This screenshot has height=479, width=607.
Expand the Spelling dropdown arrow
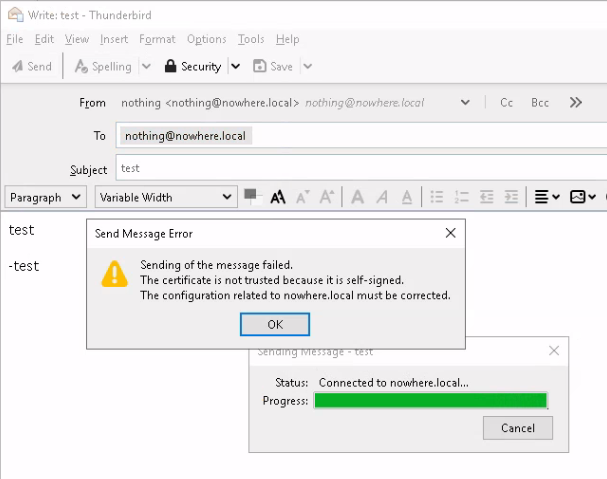point(146,67)
